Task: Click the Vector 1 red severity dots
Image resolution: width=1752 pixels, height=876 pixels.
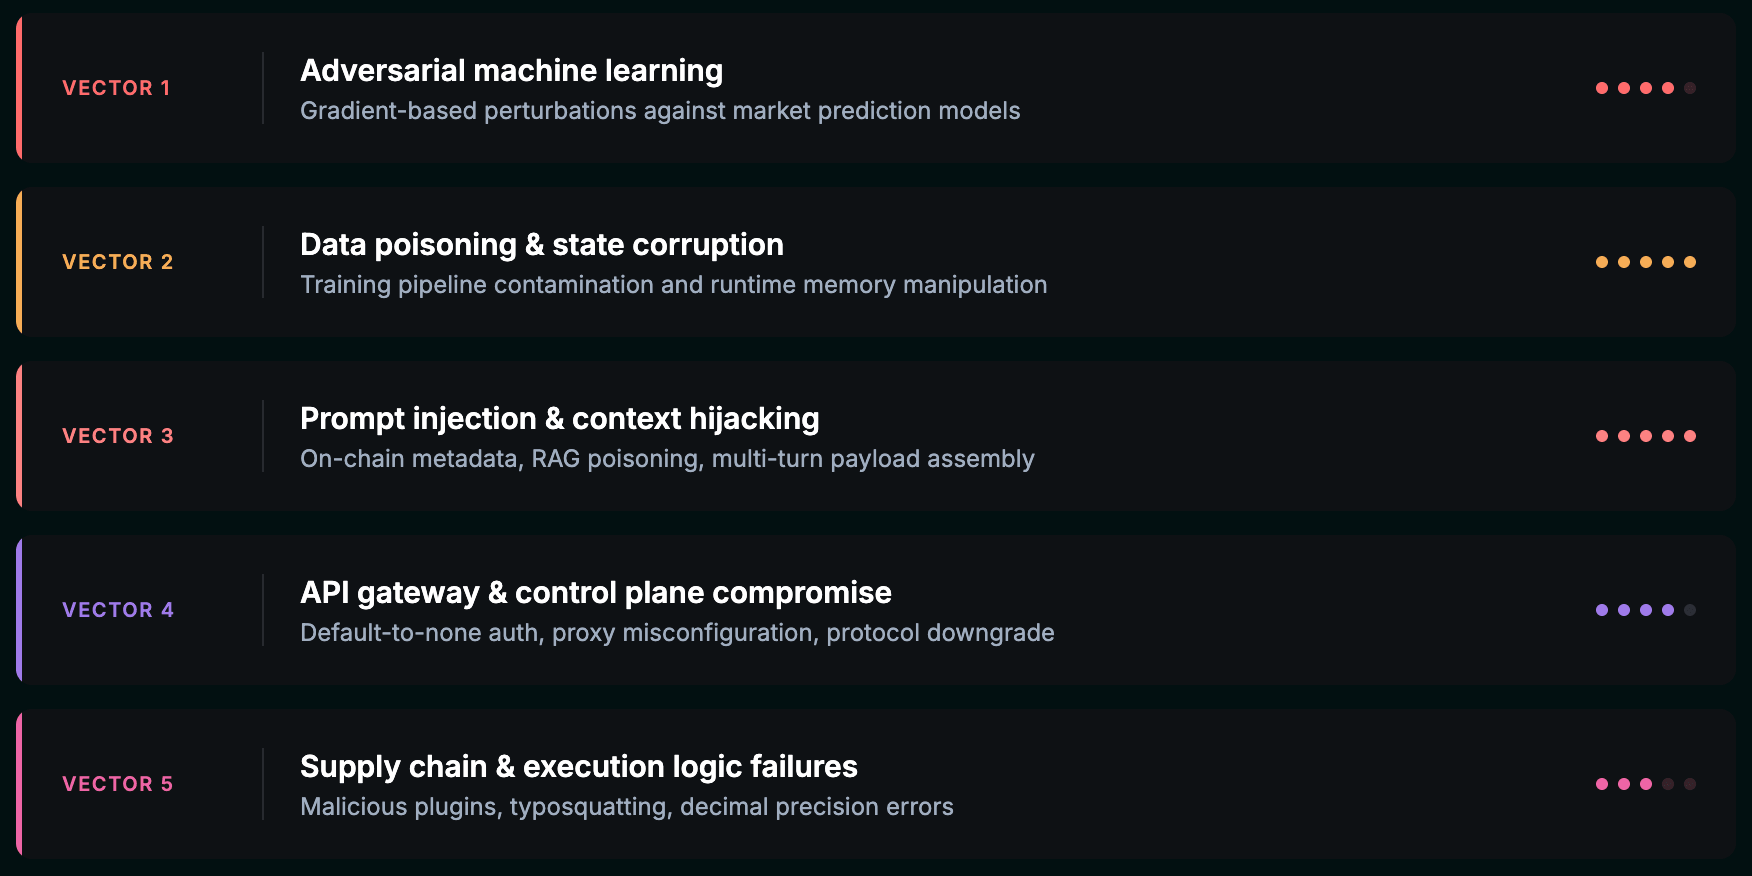Action: [x=1645, y=88]
